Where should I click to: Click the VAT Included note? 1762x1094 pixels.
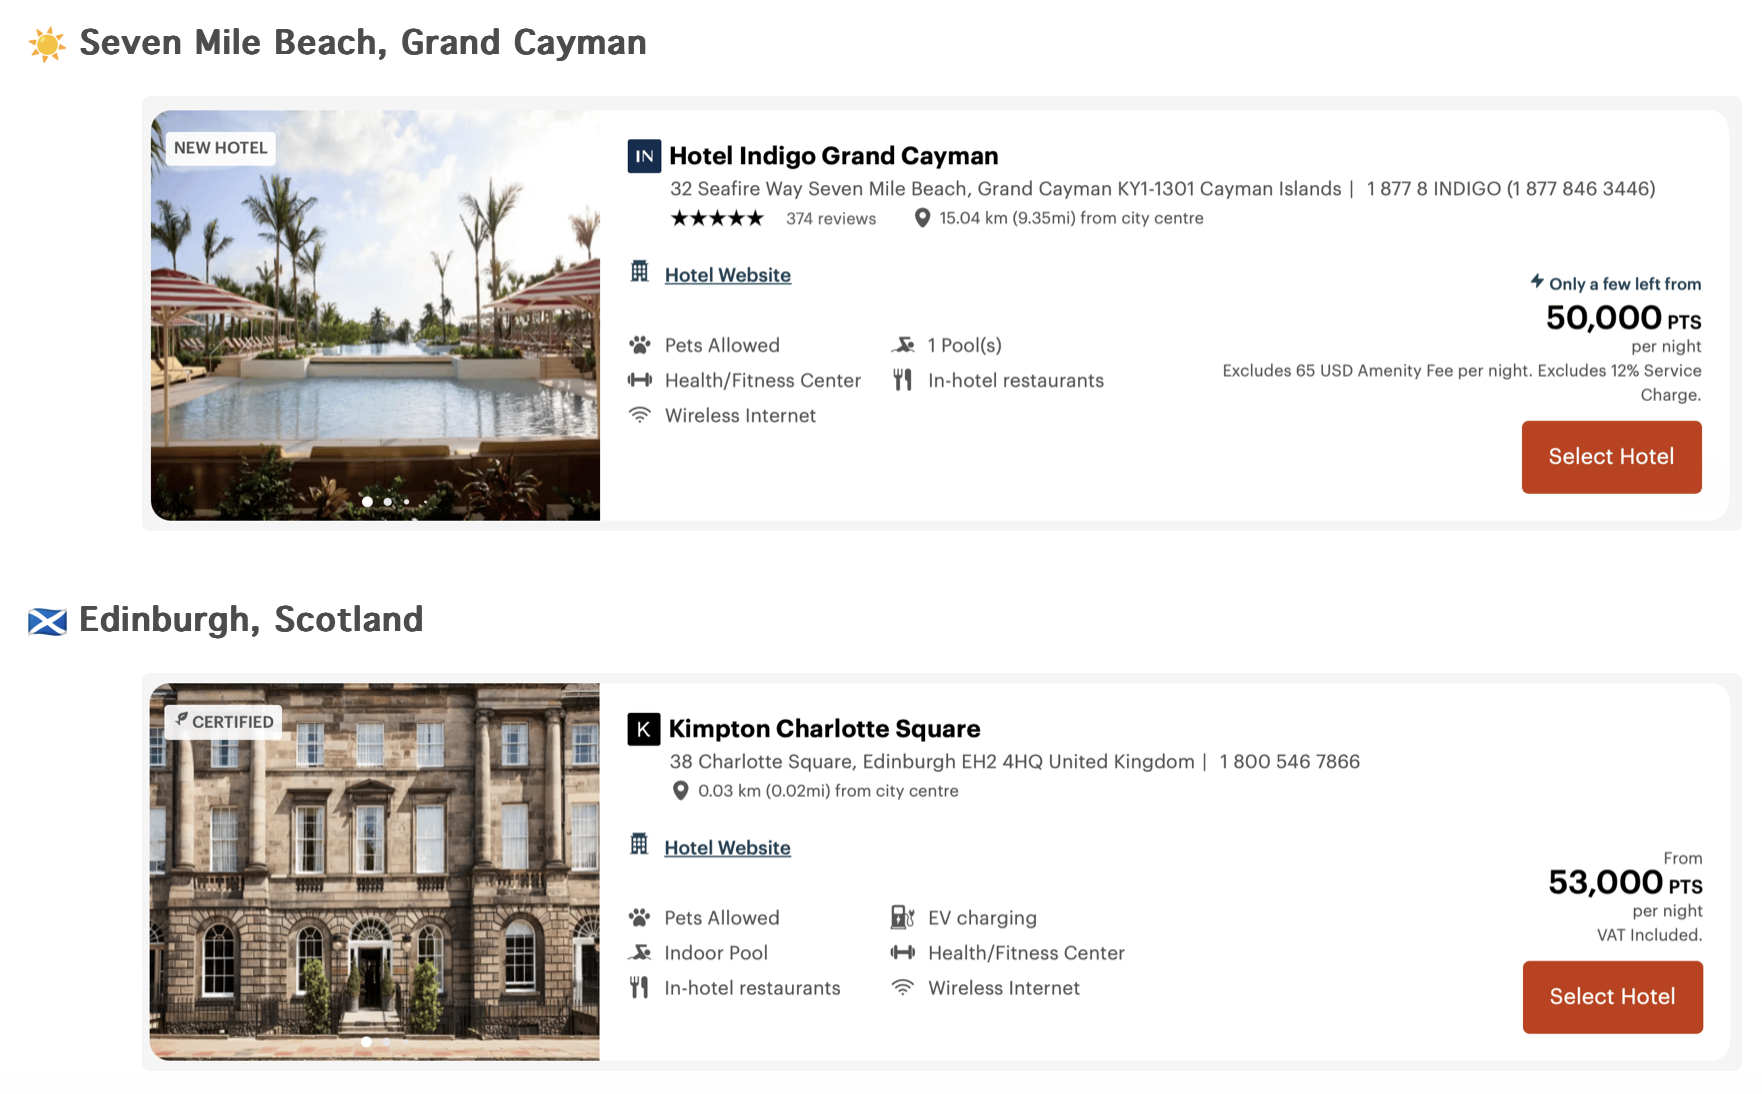[1649, 936]
